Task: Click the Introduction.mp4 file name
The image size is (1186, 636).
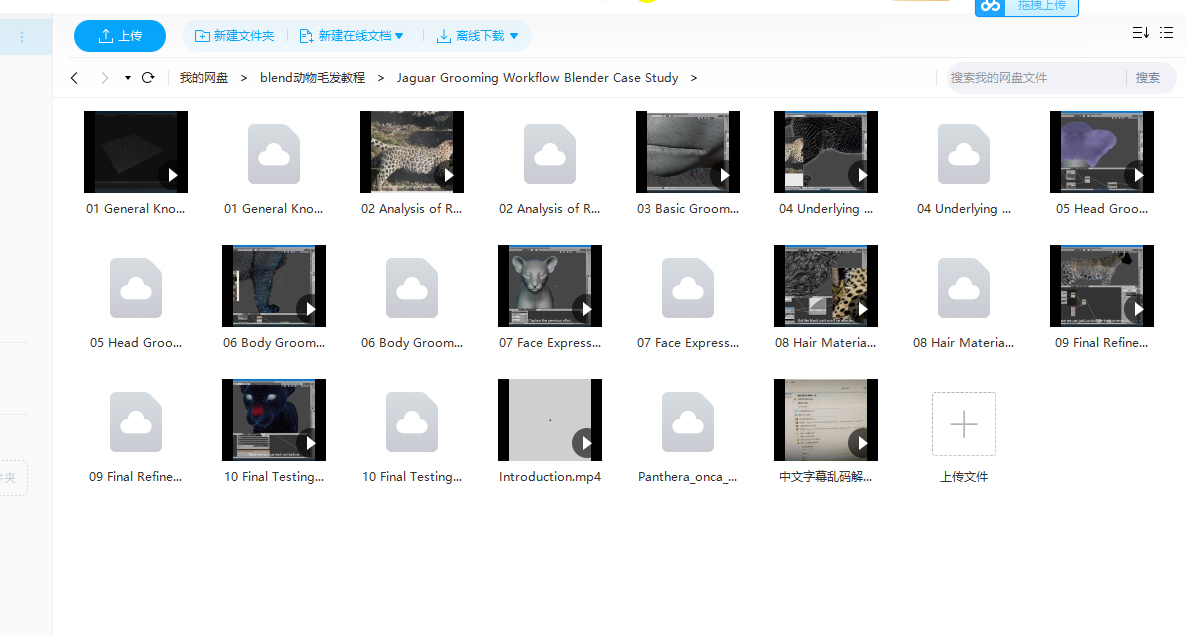Action: (x=550, y=477)
